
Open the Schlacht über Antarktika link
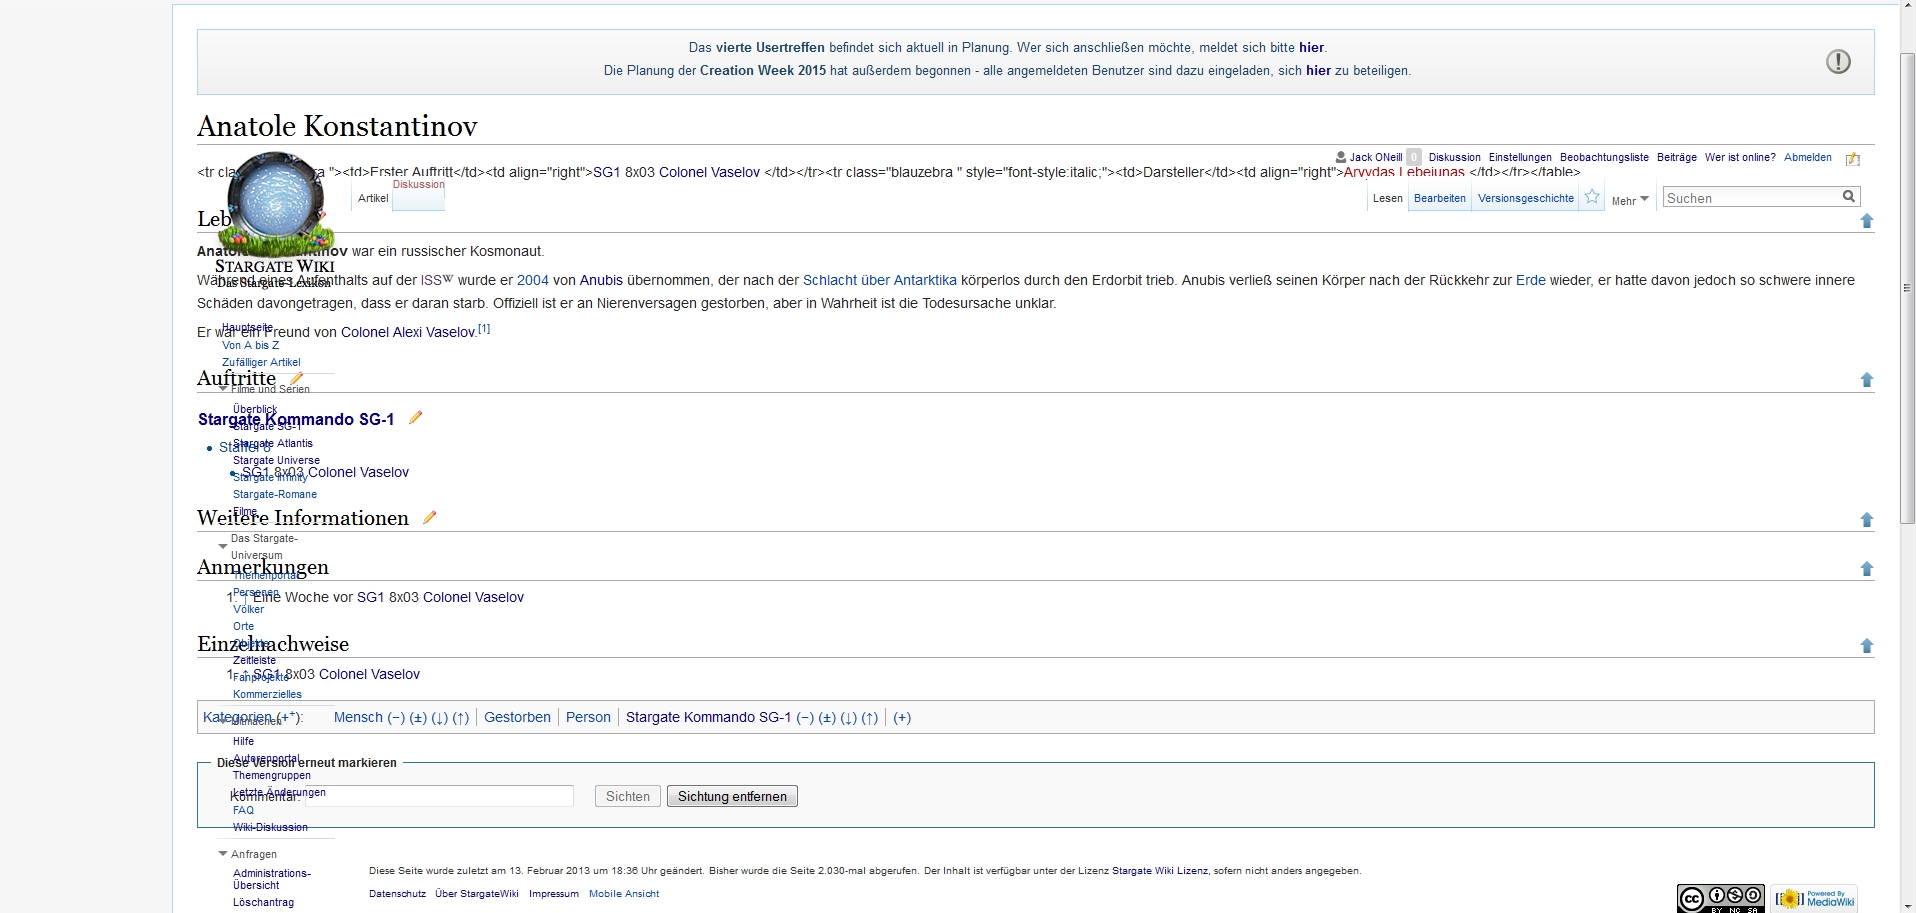tap(879, 280)
